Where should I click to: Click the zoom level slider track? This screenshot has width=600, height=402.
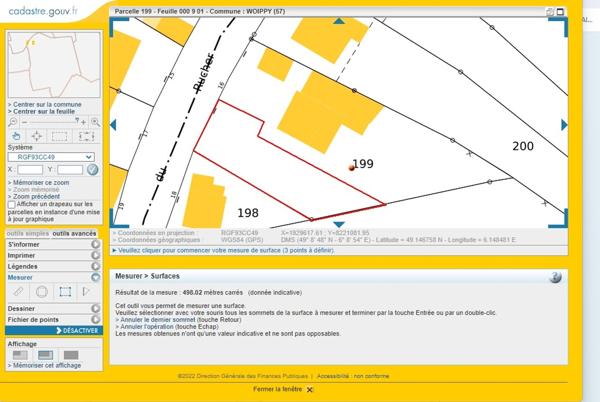(52, 122)
